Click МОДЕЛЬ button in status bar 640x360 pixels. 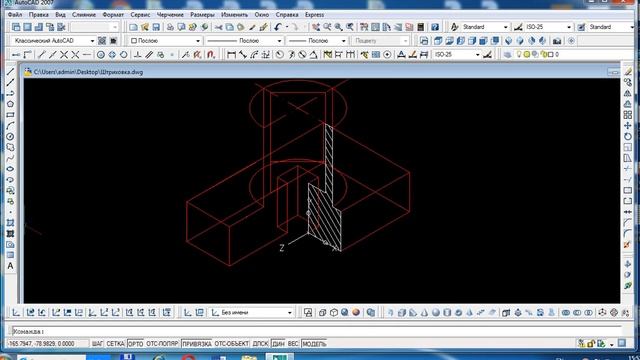click(x=314, y=344)
